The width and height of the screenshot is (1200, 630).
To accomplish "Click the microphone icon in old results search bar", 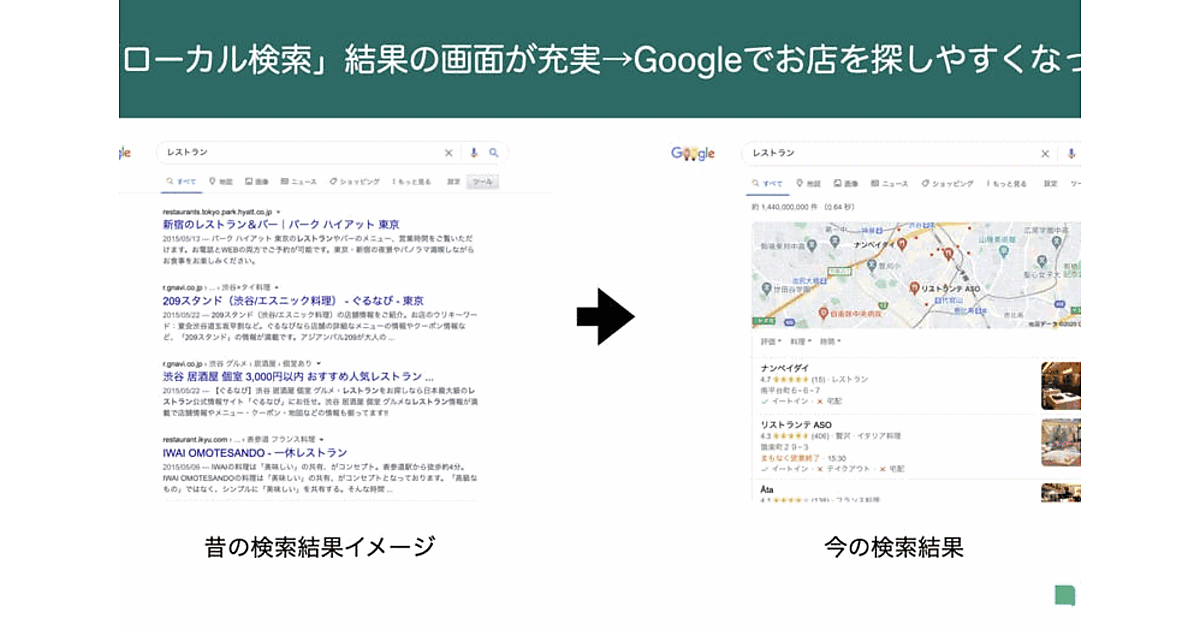I will 473,153.
